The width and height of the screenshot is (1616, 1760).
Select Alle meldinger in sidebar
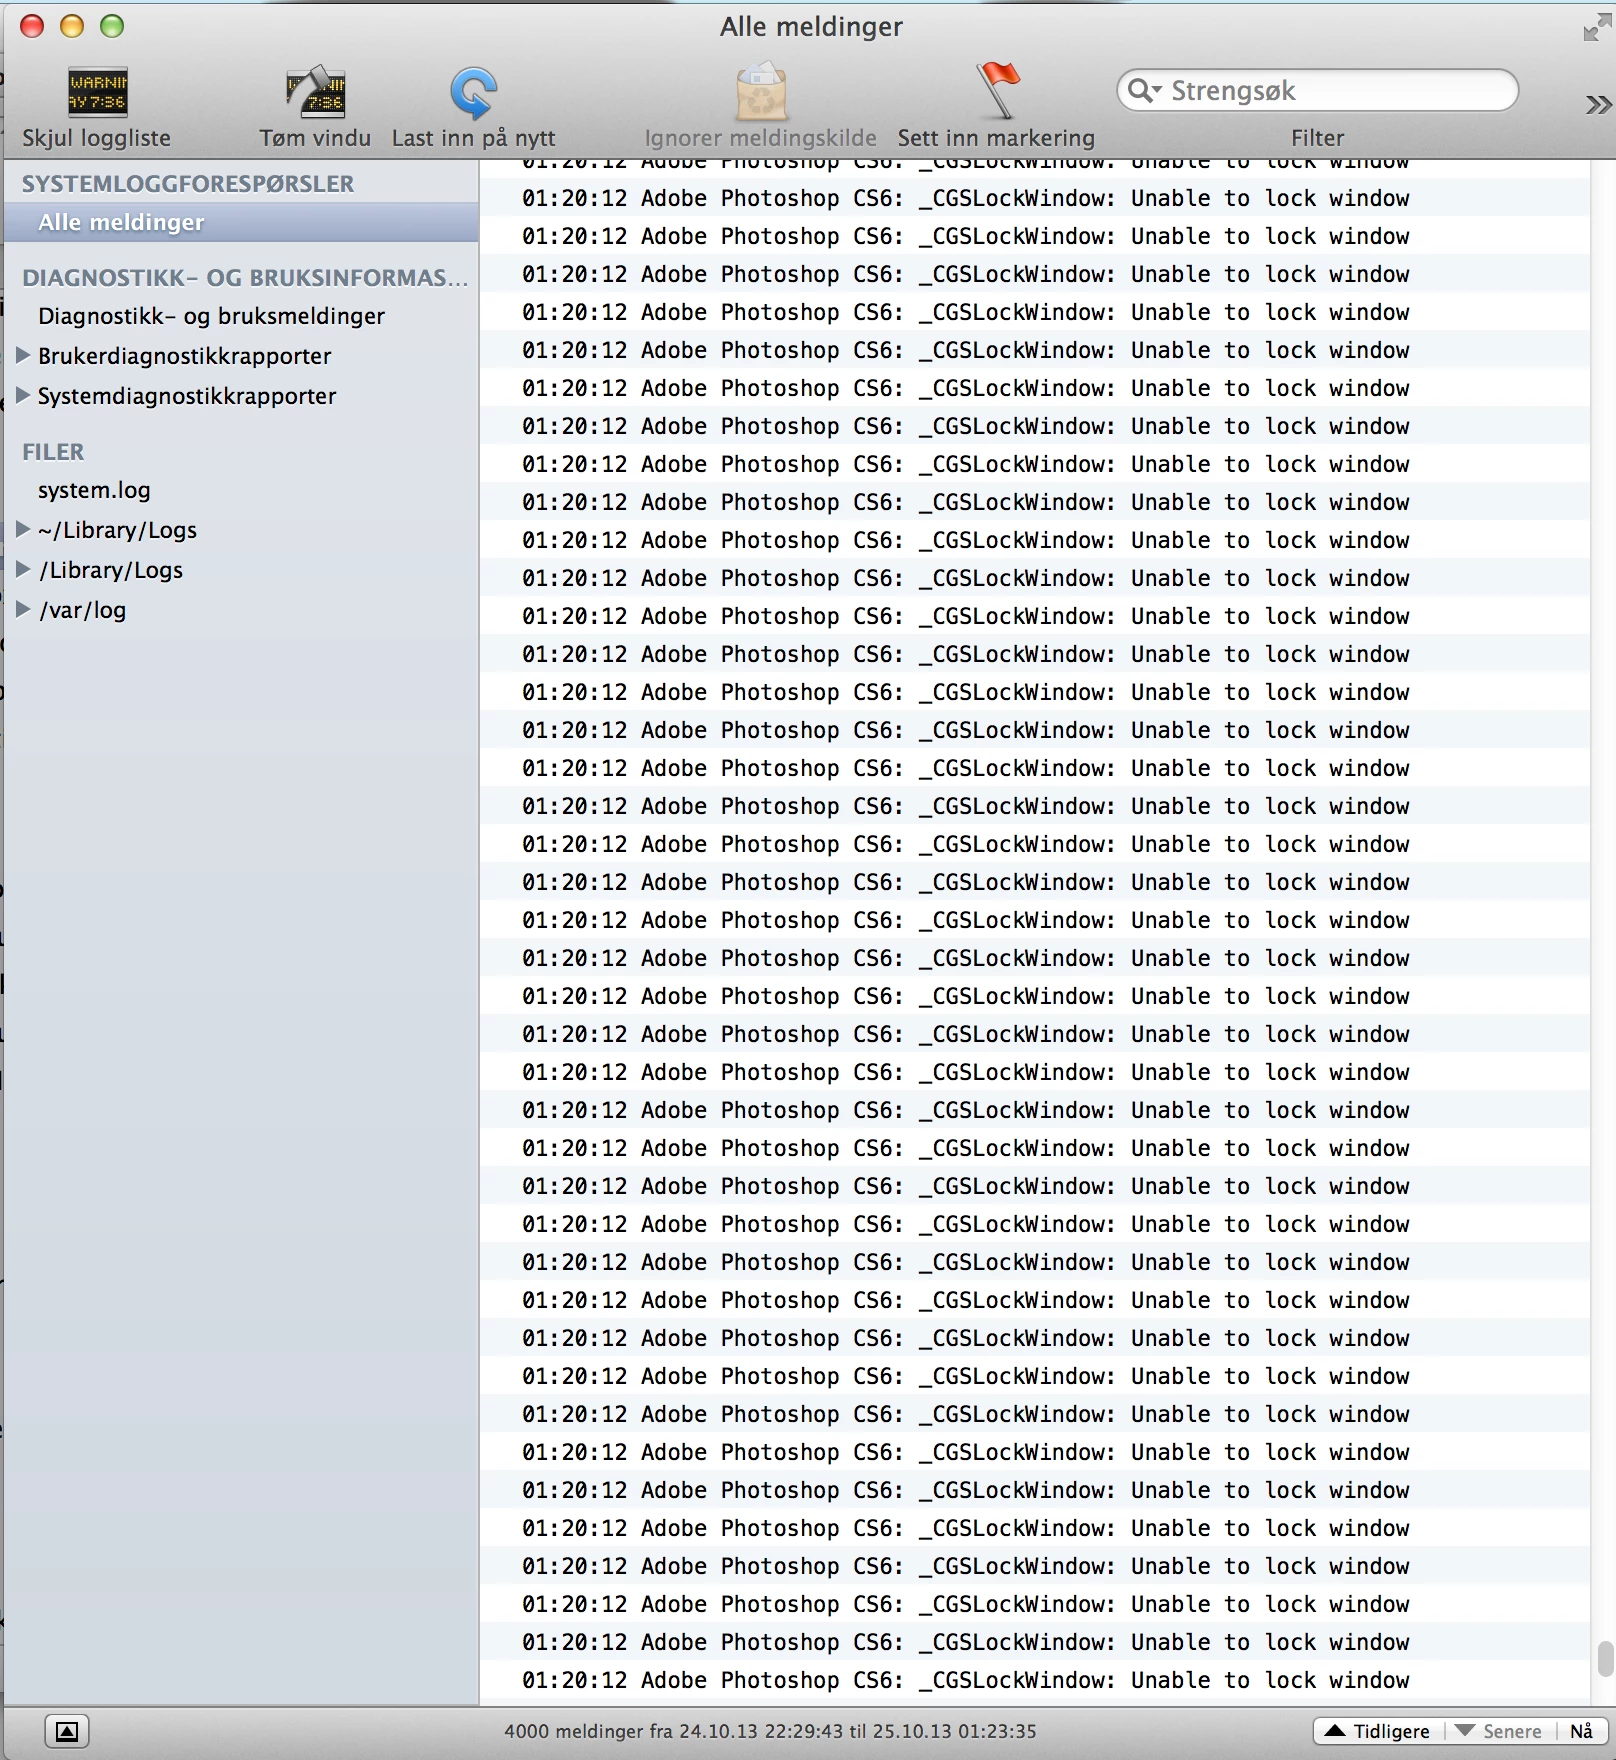(241, 222)
